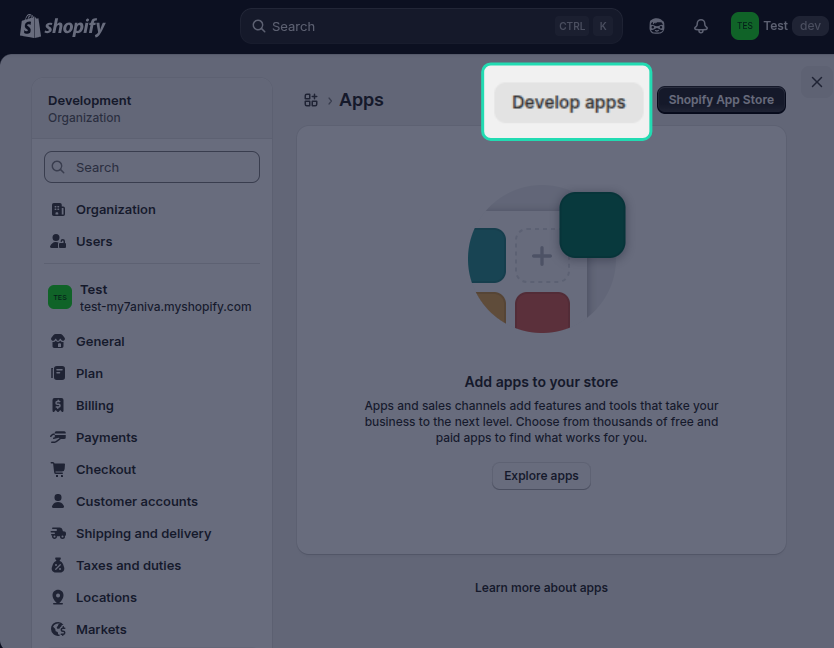Click the Apps breadcrumb title
The image size is (834, 648).
click(x=361, y=100)
